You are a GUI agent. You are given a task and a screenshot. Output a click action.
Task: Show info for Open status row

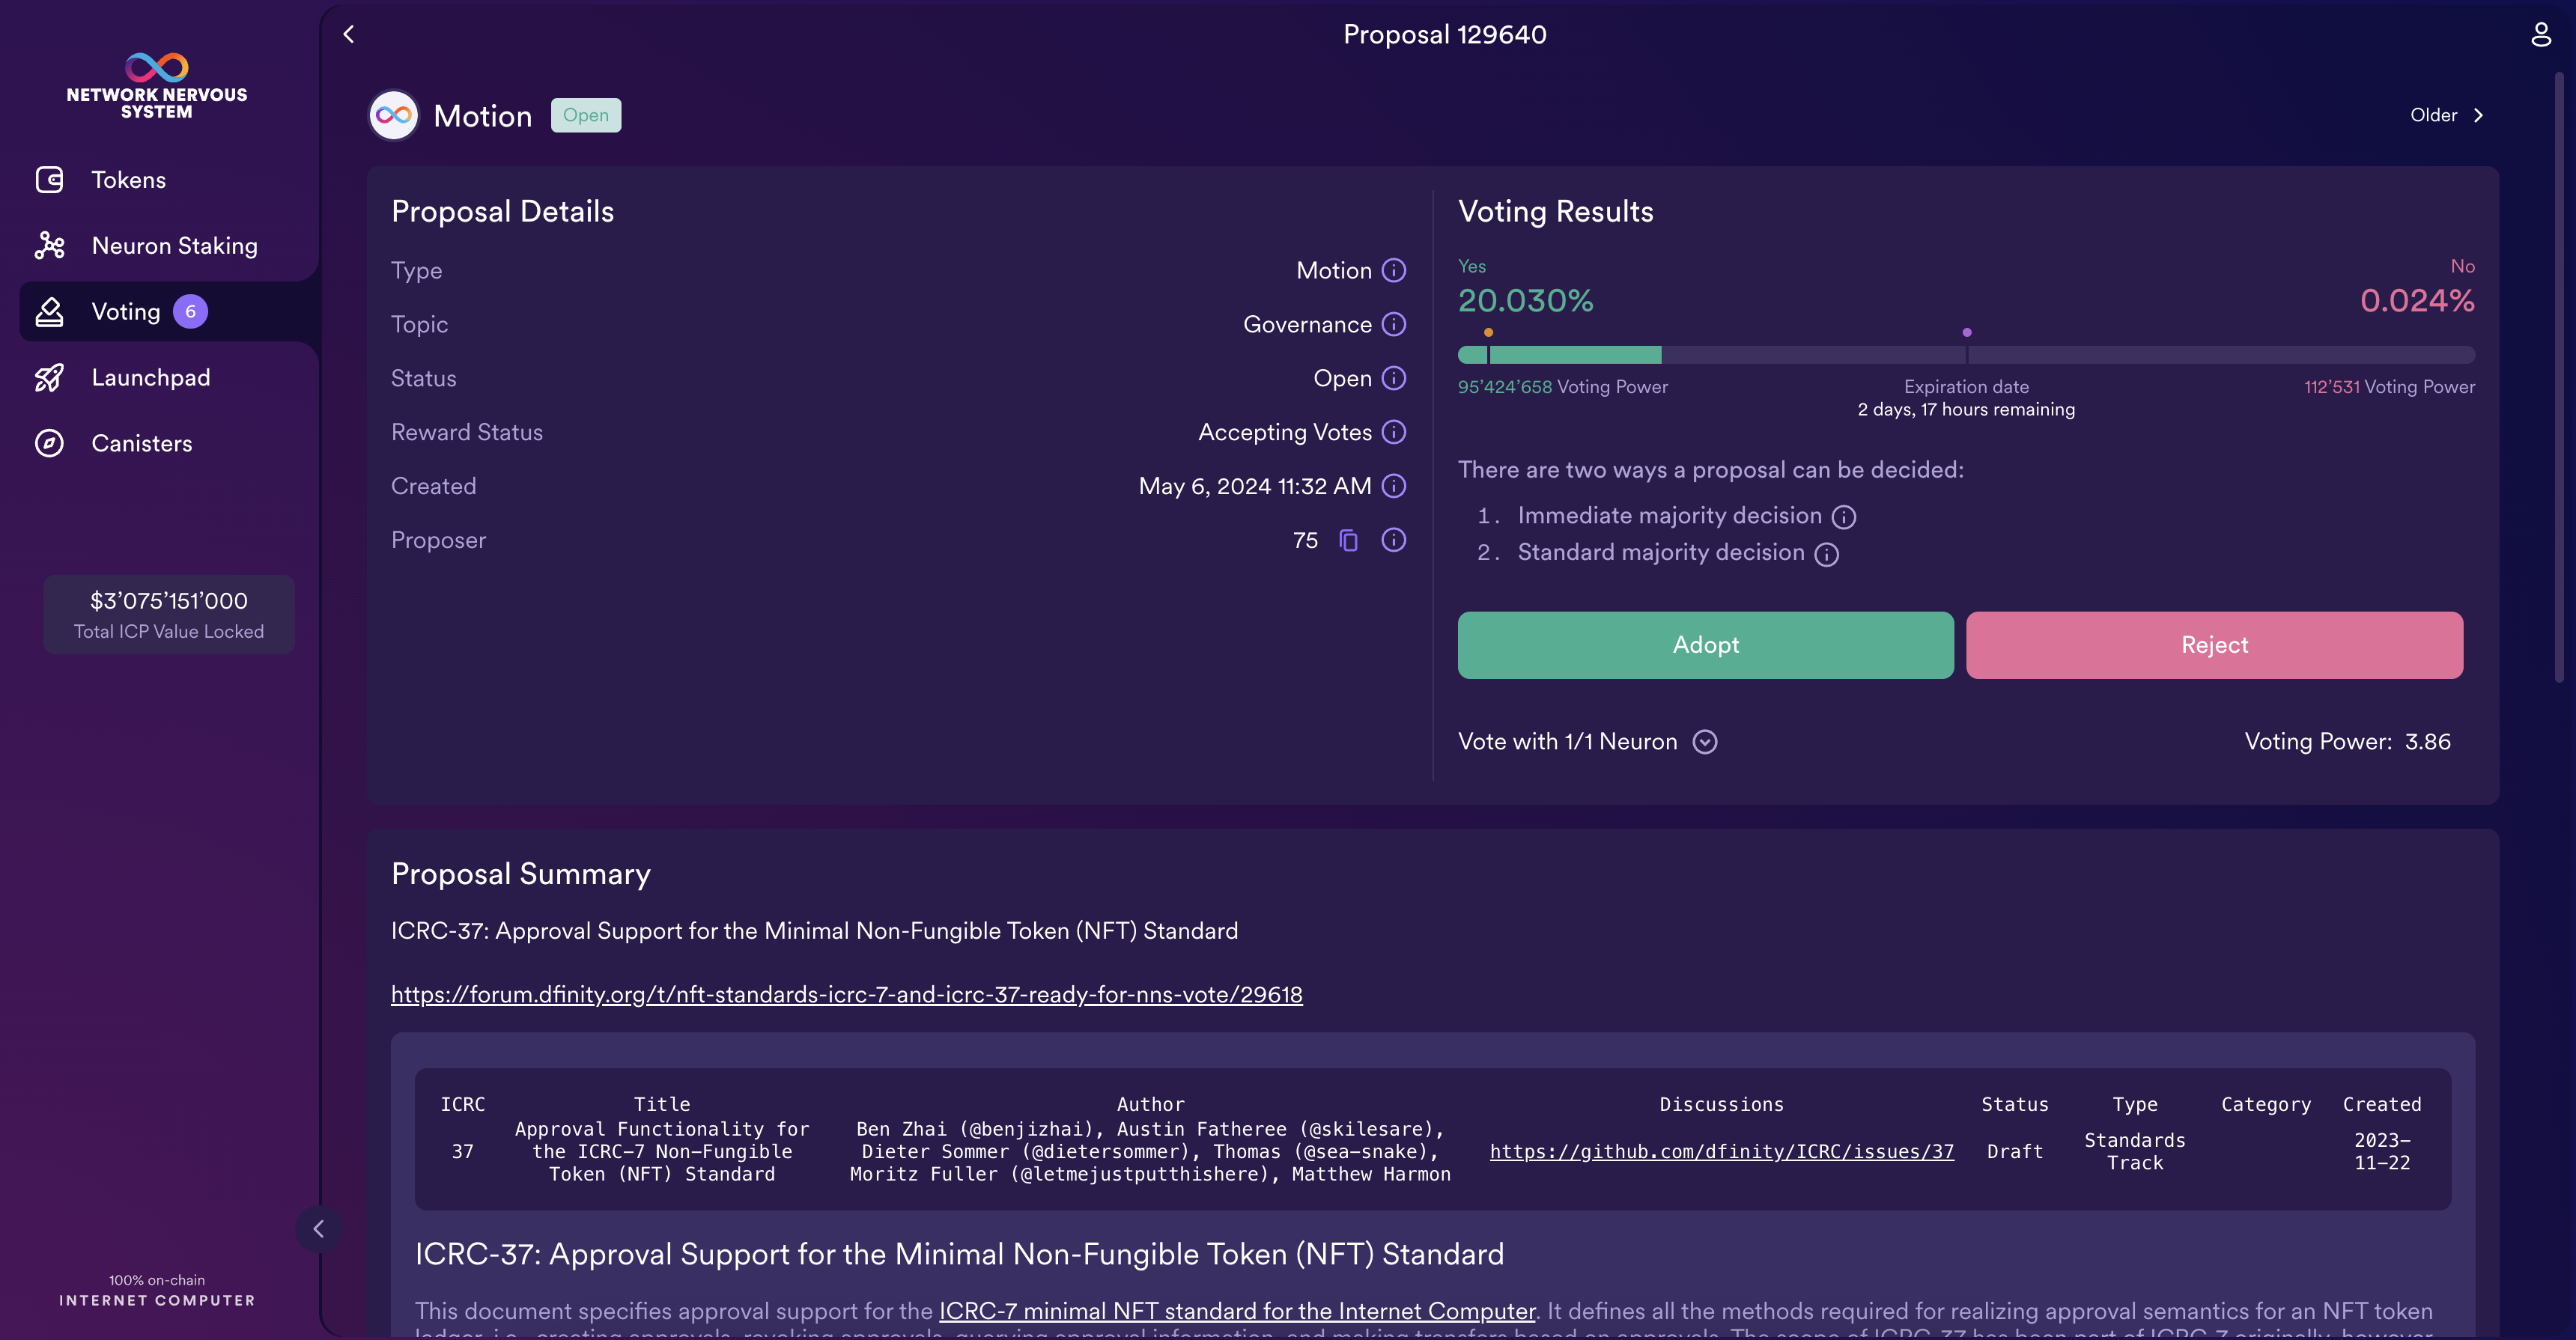coord(1393,378)
